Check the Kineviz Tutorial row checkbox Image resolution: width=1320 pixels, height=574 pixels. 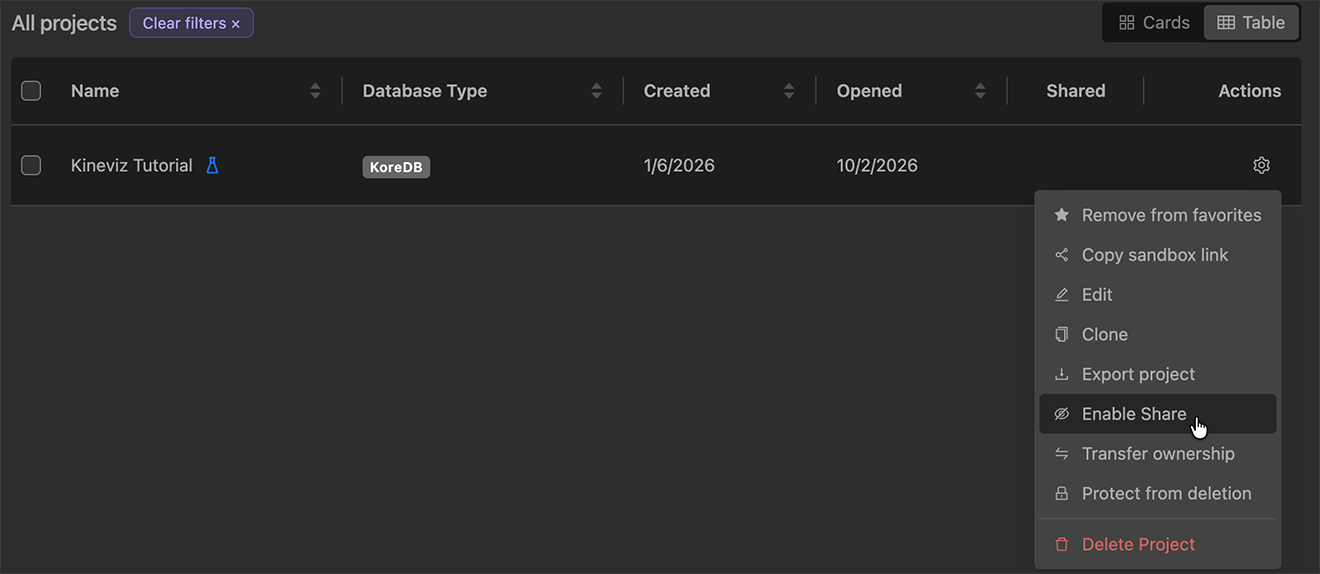point(31,165)
